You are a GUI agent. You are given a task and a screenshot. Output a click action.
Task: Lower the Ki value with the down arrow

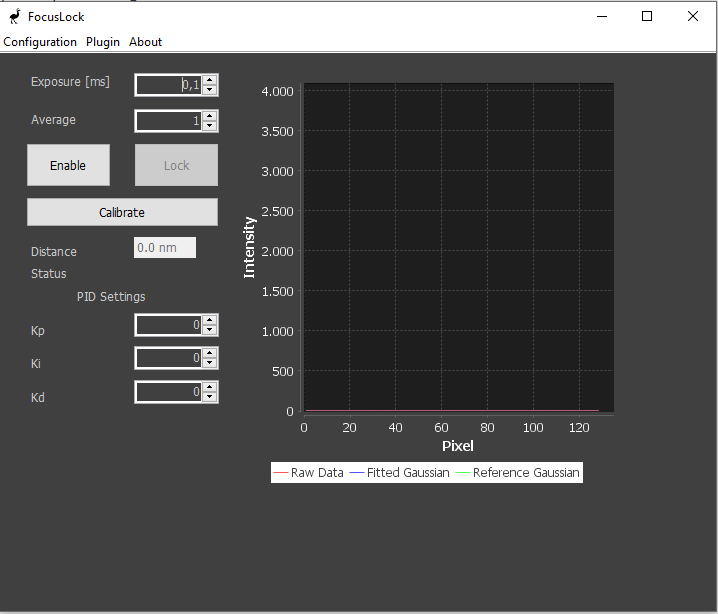210,363
